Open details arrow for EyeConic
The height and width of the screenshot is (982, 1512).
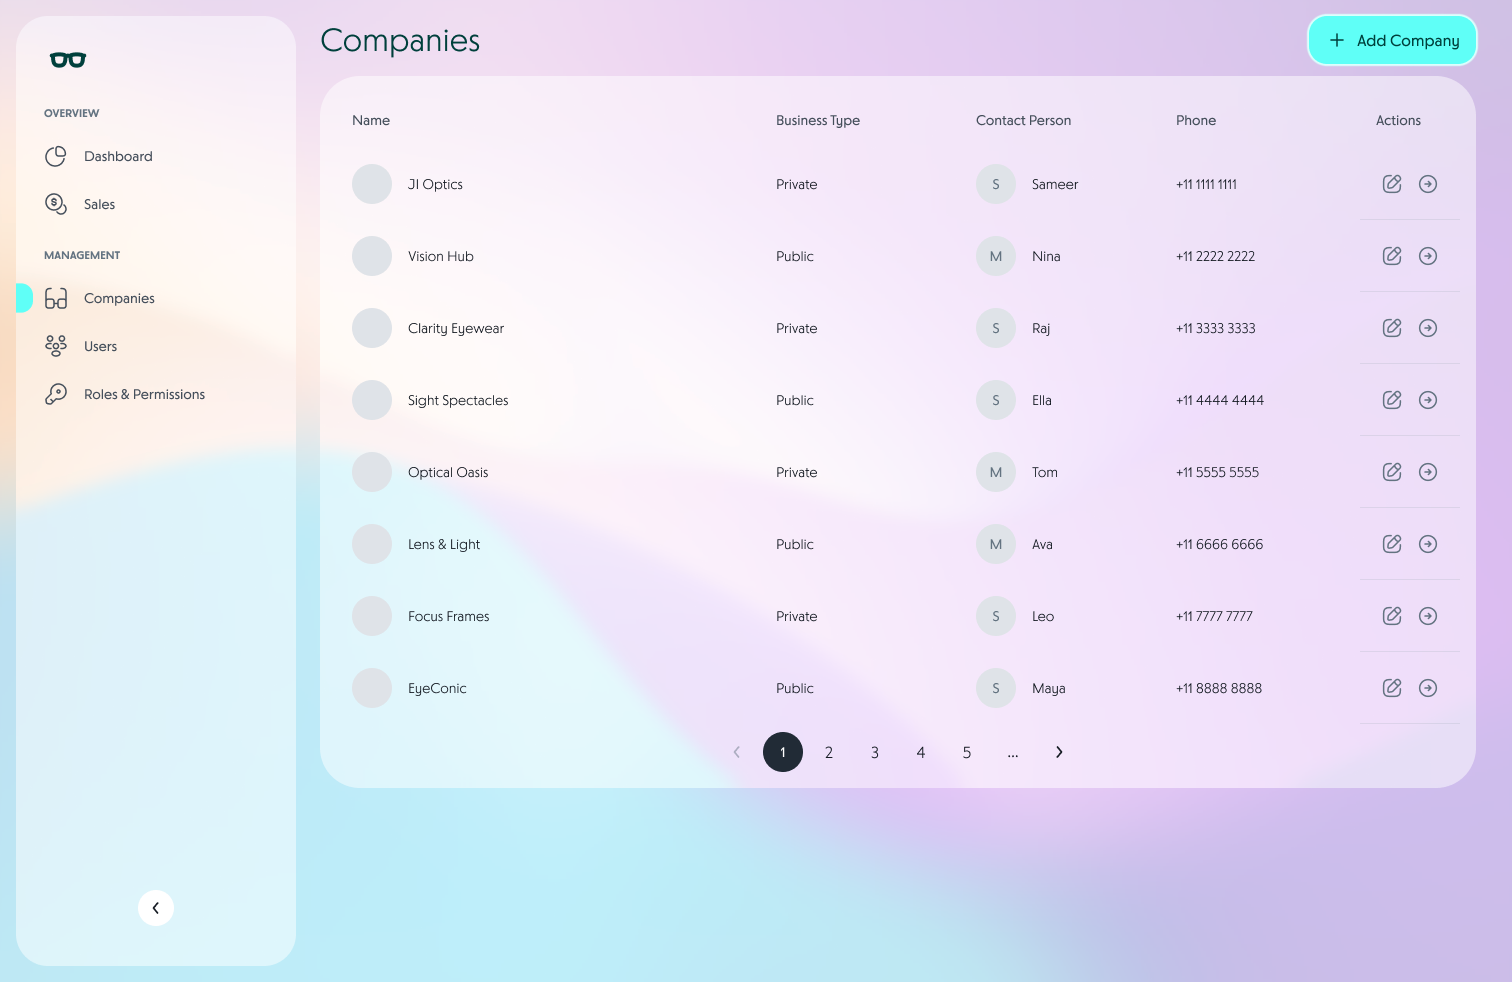[x=1428, y=688]
